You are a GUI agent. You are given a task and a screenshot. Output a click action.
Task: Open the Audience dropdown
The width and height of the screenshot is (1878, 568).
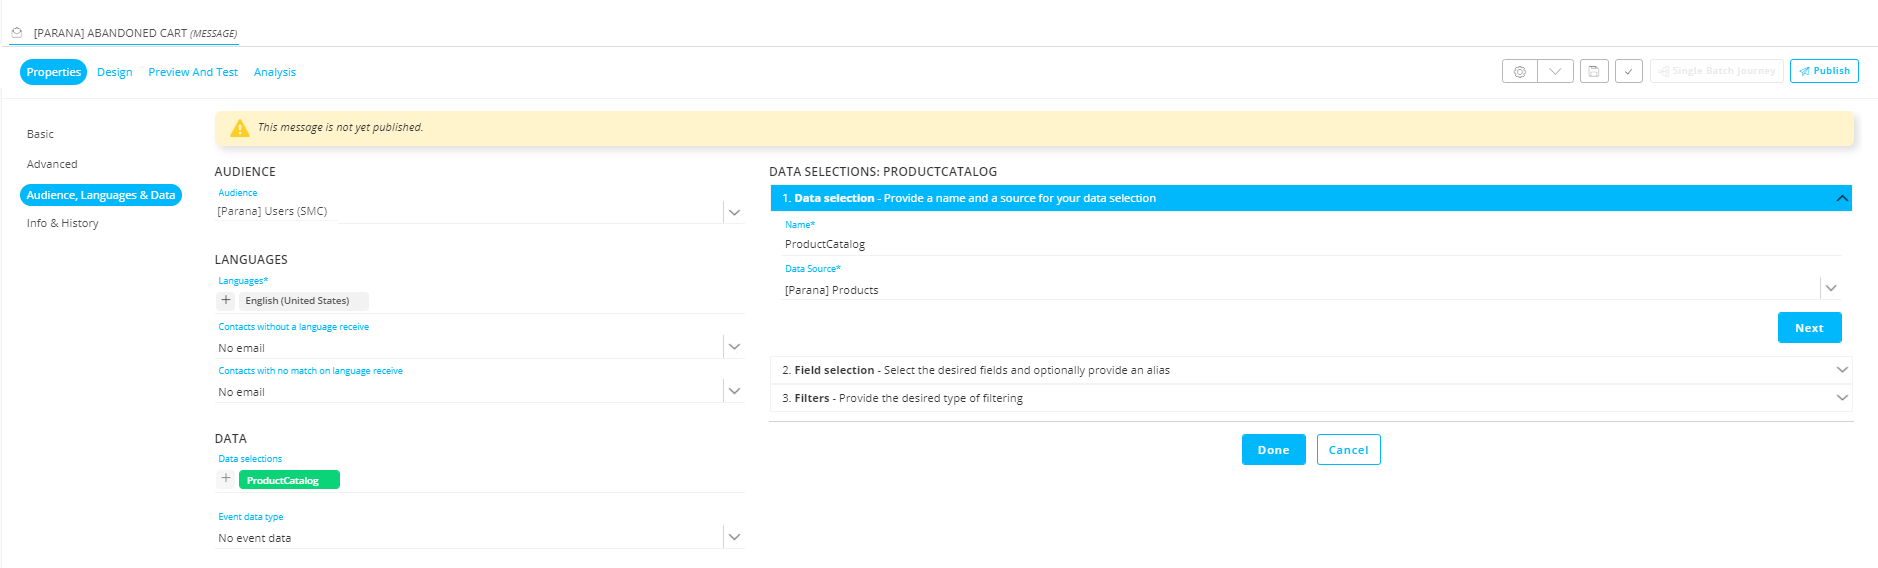734,212
